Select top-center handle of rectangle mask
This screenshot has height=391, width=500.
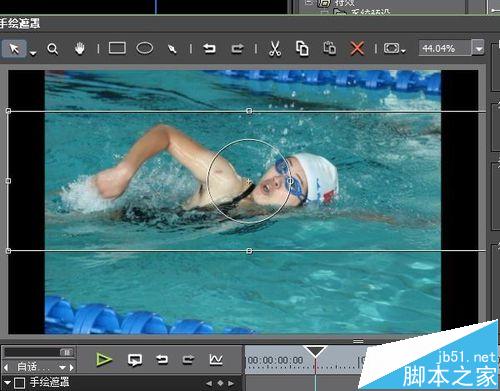[x=249, y=110]
